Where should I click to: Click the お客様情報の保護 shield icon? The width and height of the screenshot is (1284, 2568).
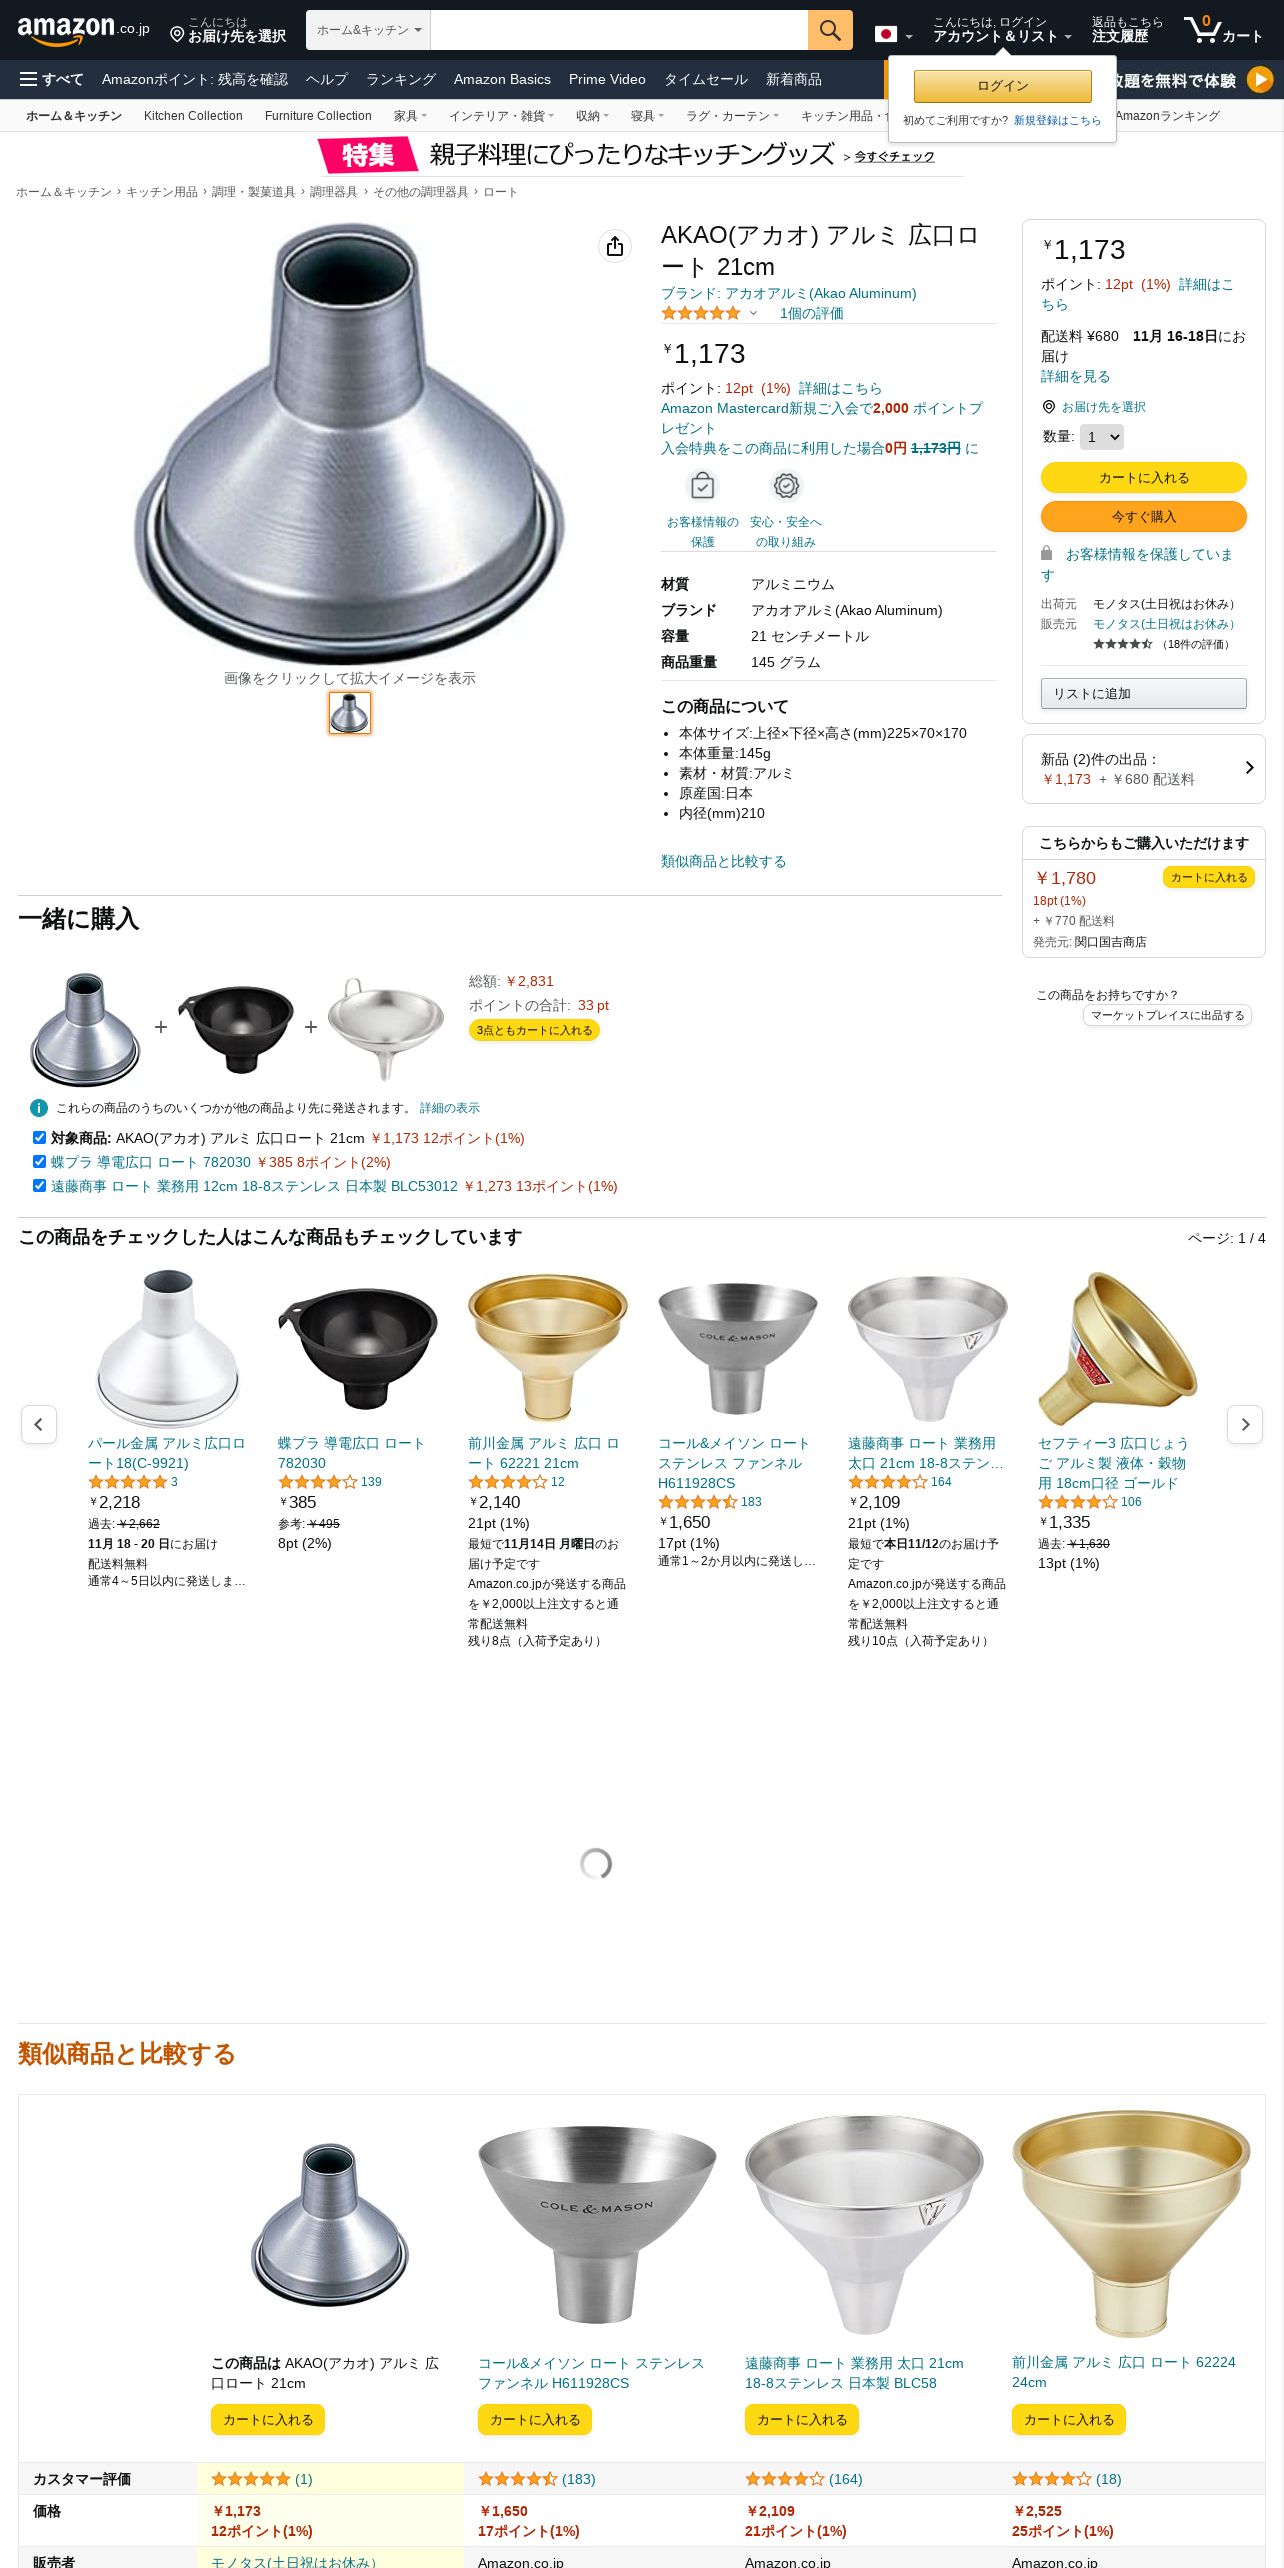tap(703, 486)
